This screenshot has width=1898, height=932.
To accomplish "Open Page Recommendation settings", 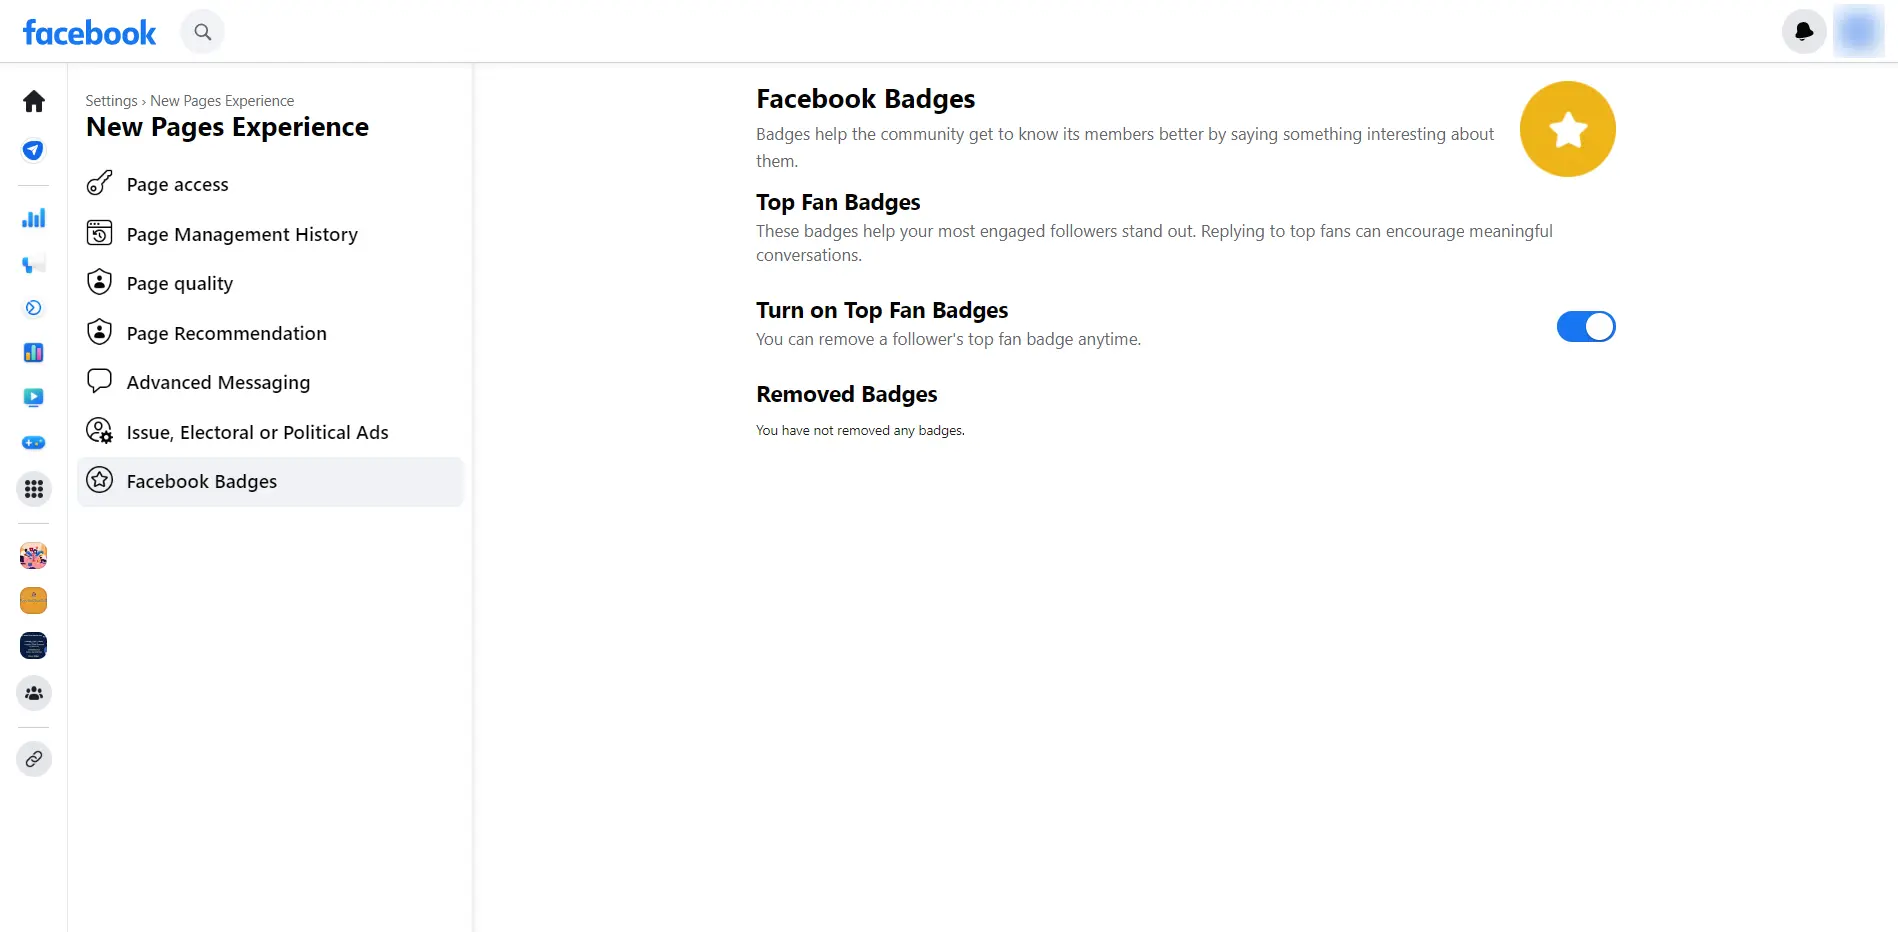I will [x=227, y=333].
